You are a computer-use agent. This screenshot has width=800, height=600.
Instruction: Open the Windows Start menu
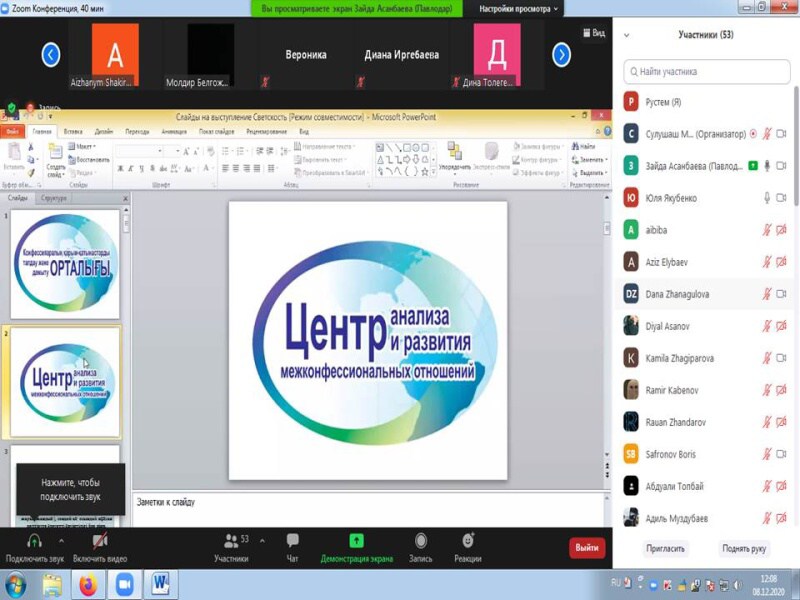[x=15, y=585]
